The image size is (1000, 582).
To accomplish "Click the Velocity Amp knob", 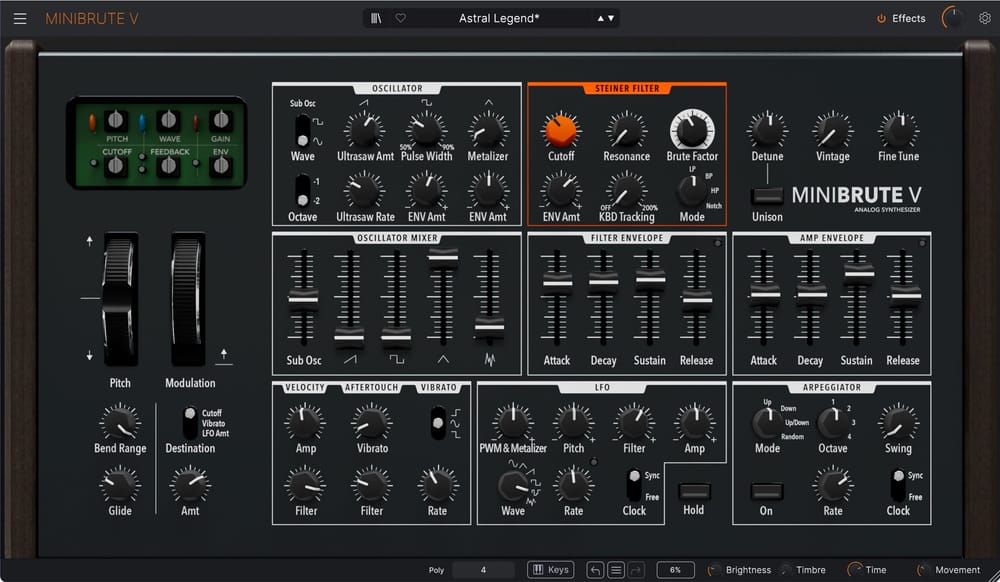I will click(305, 422).
